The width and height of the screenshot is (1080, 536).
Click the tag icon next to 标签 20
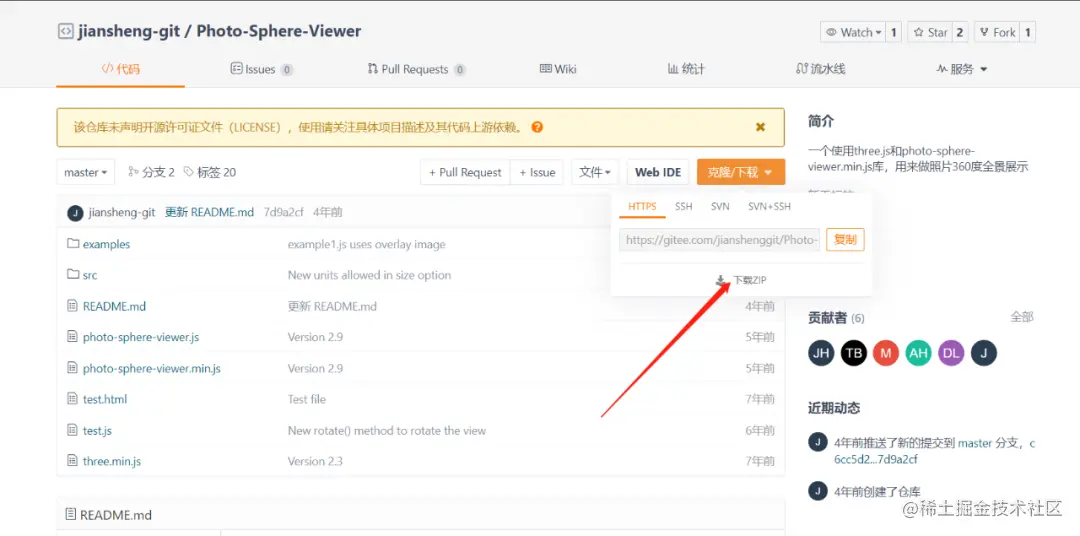click(189, 172)
